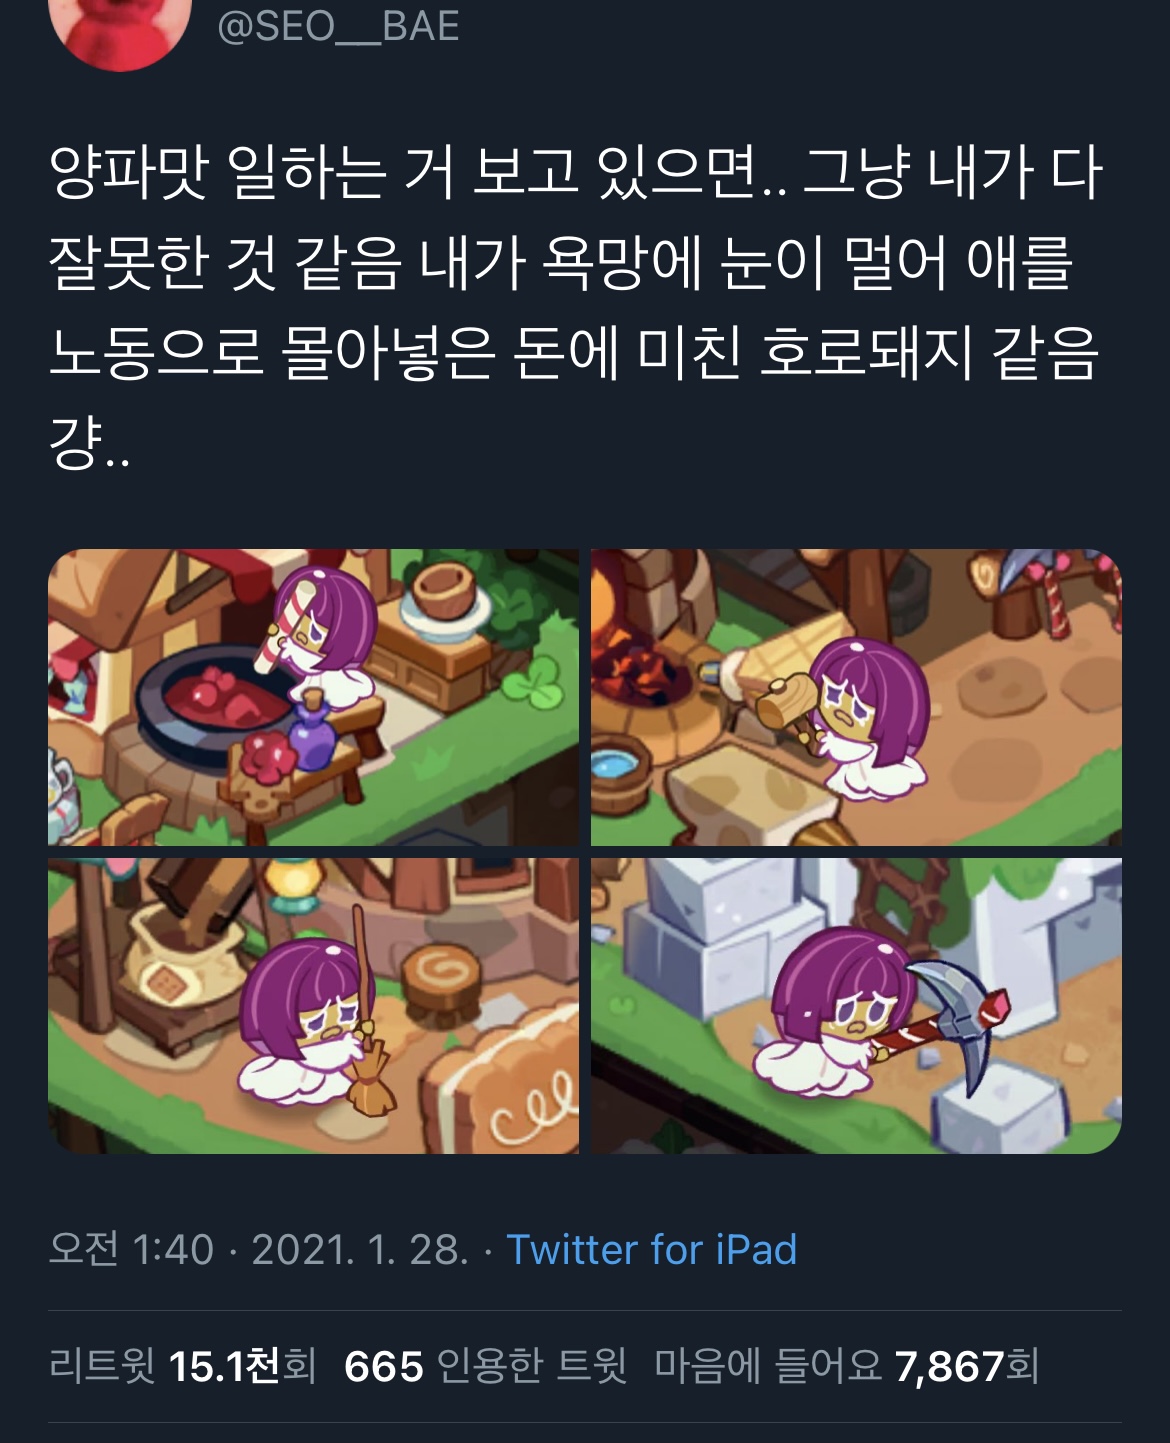Open the image of the cookie mining
The image size is (1170, 1443).
click(856, 1005)
